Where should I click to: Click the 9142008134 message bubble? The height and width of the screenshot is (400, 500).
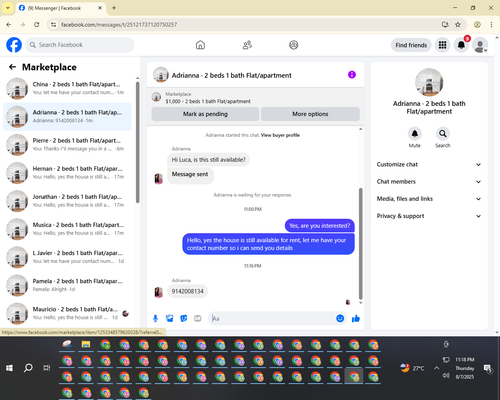(x=187, y=291)
